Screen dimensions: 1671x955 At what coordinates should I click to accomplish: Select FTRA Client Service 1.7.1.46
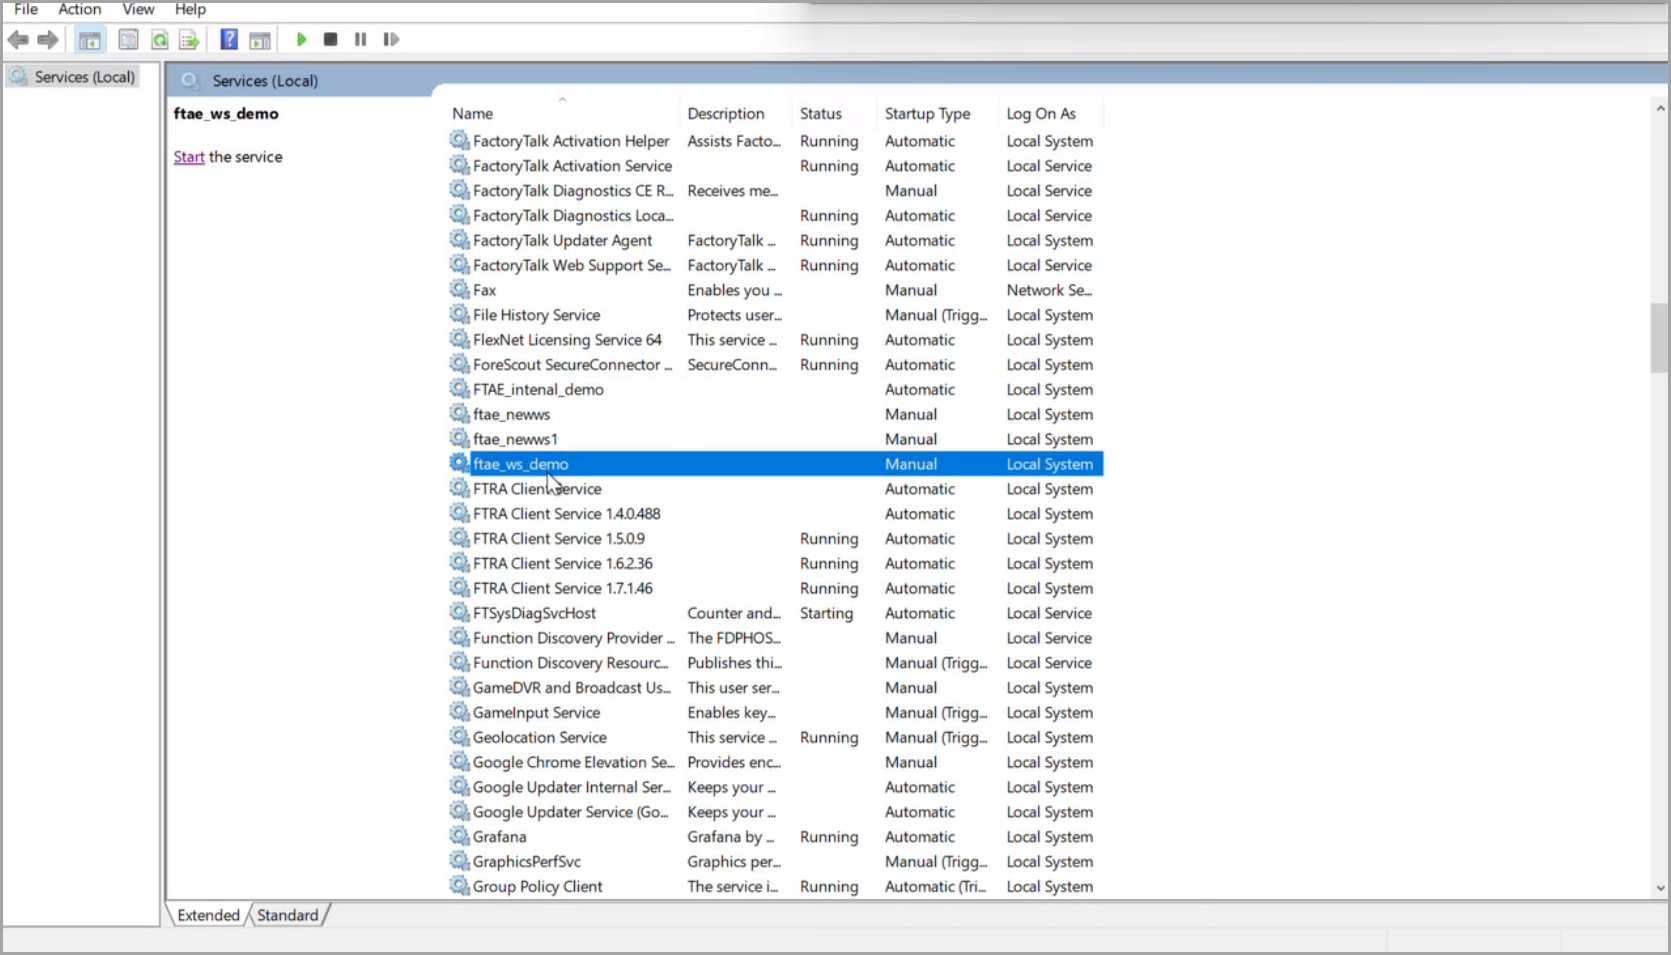[775, 588]
